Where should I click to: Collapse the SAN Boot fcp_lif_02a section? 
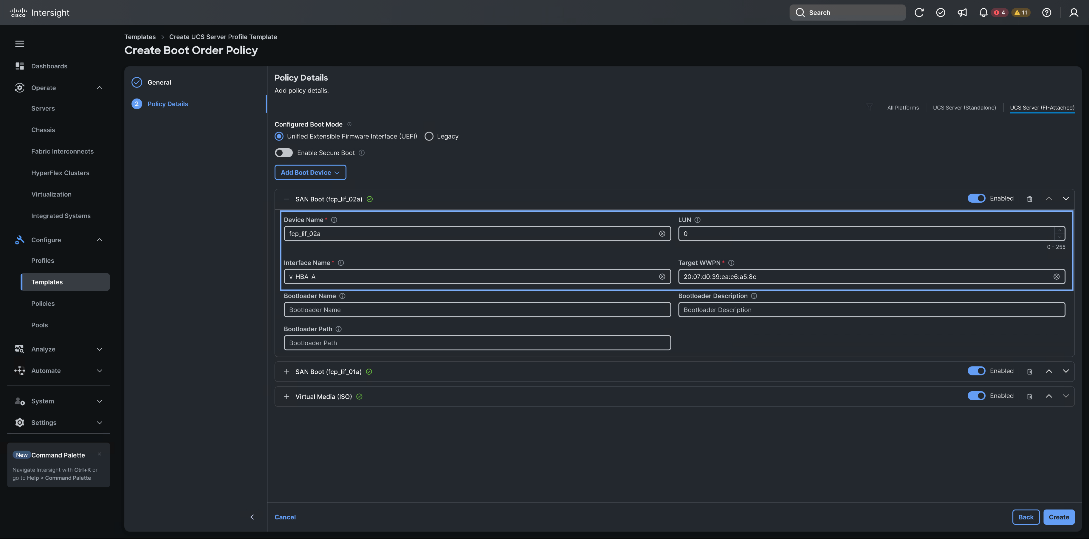(x=286, y=199)
